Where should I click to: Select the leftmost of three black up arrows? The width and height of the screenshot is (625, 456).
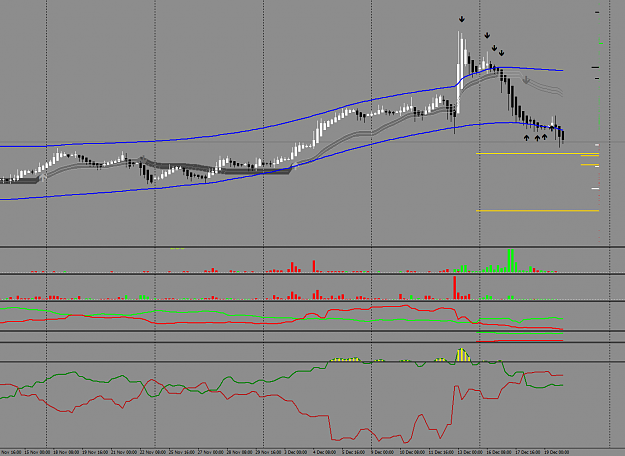pyautogui.click(x=527, y=138)
